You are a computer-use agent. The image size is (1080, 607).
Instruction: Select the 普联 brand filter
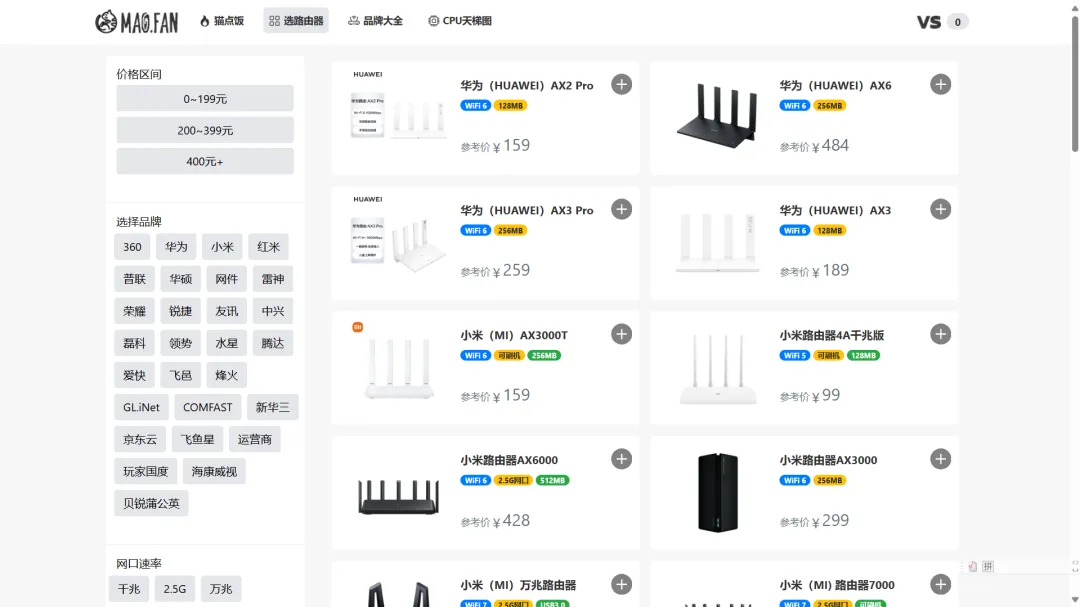pos(134,279)
